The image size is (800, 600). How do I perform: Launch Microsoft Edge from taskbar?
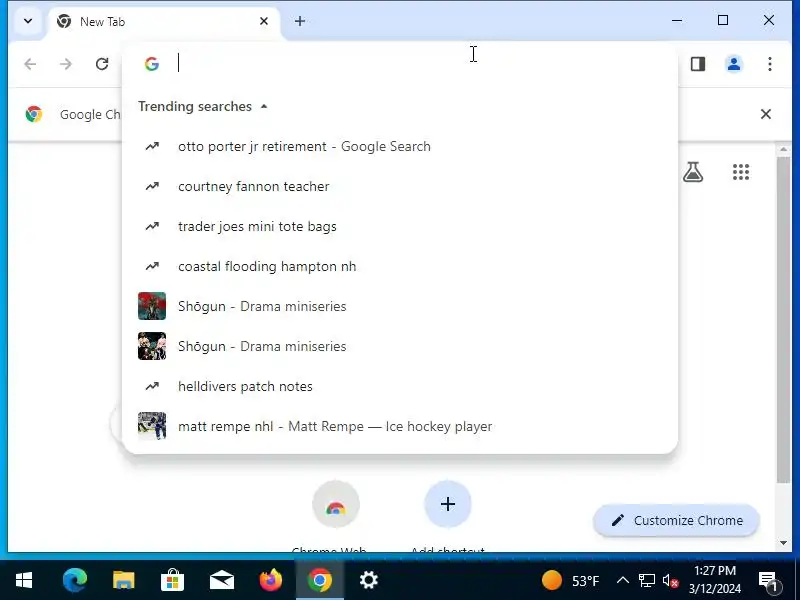coord(74,580)
